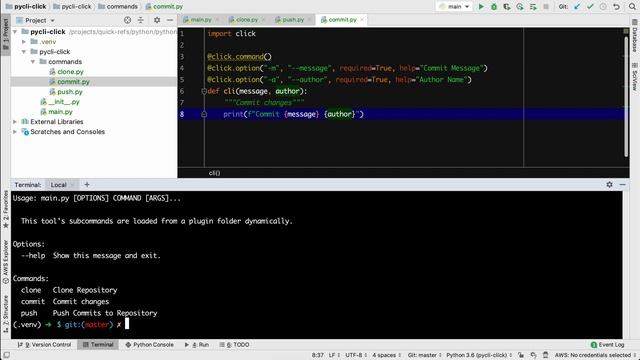The image size is (640, 360).
Task: Click the locate/scroll-from-source target icon in Project panel
Action: tap(127, 20)
